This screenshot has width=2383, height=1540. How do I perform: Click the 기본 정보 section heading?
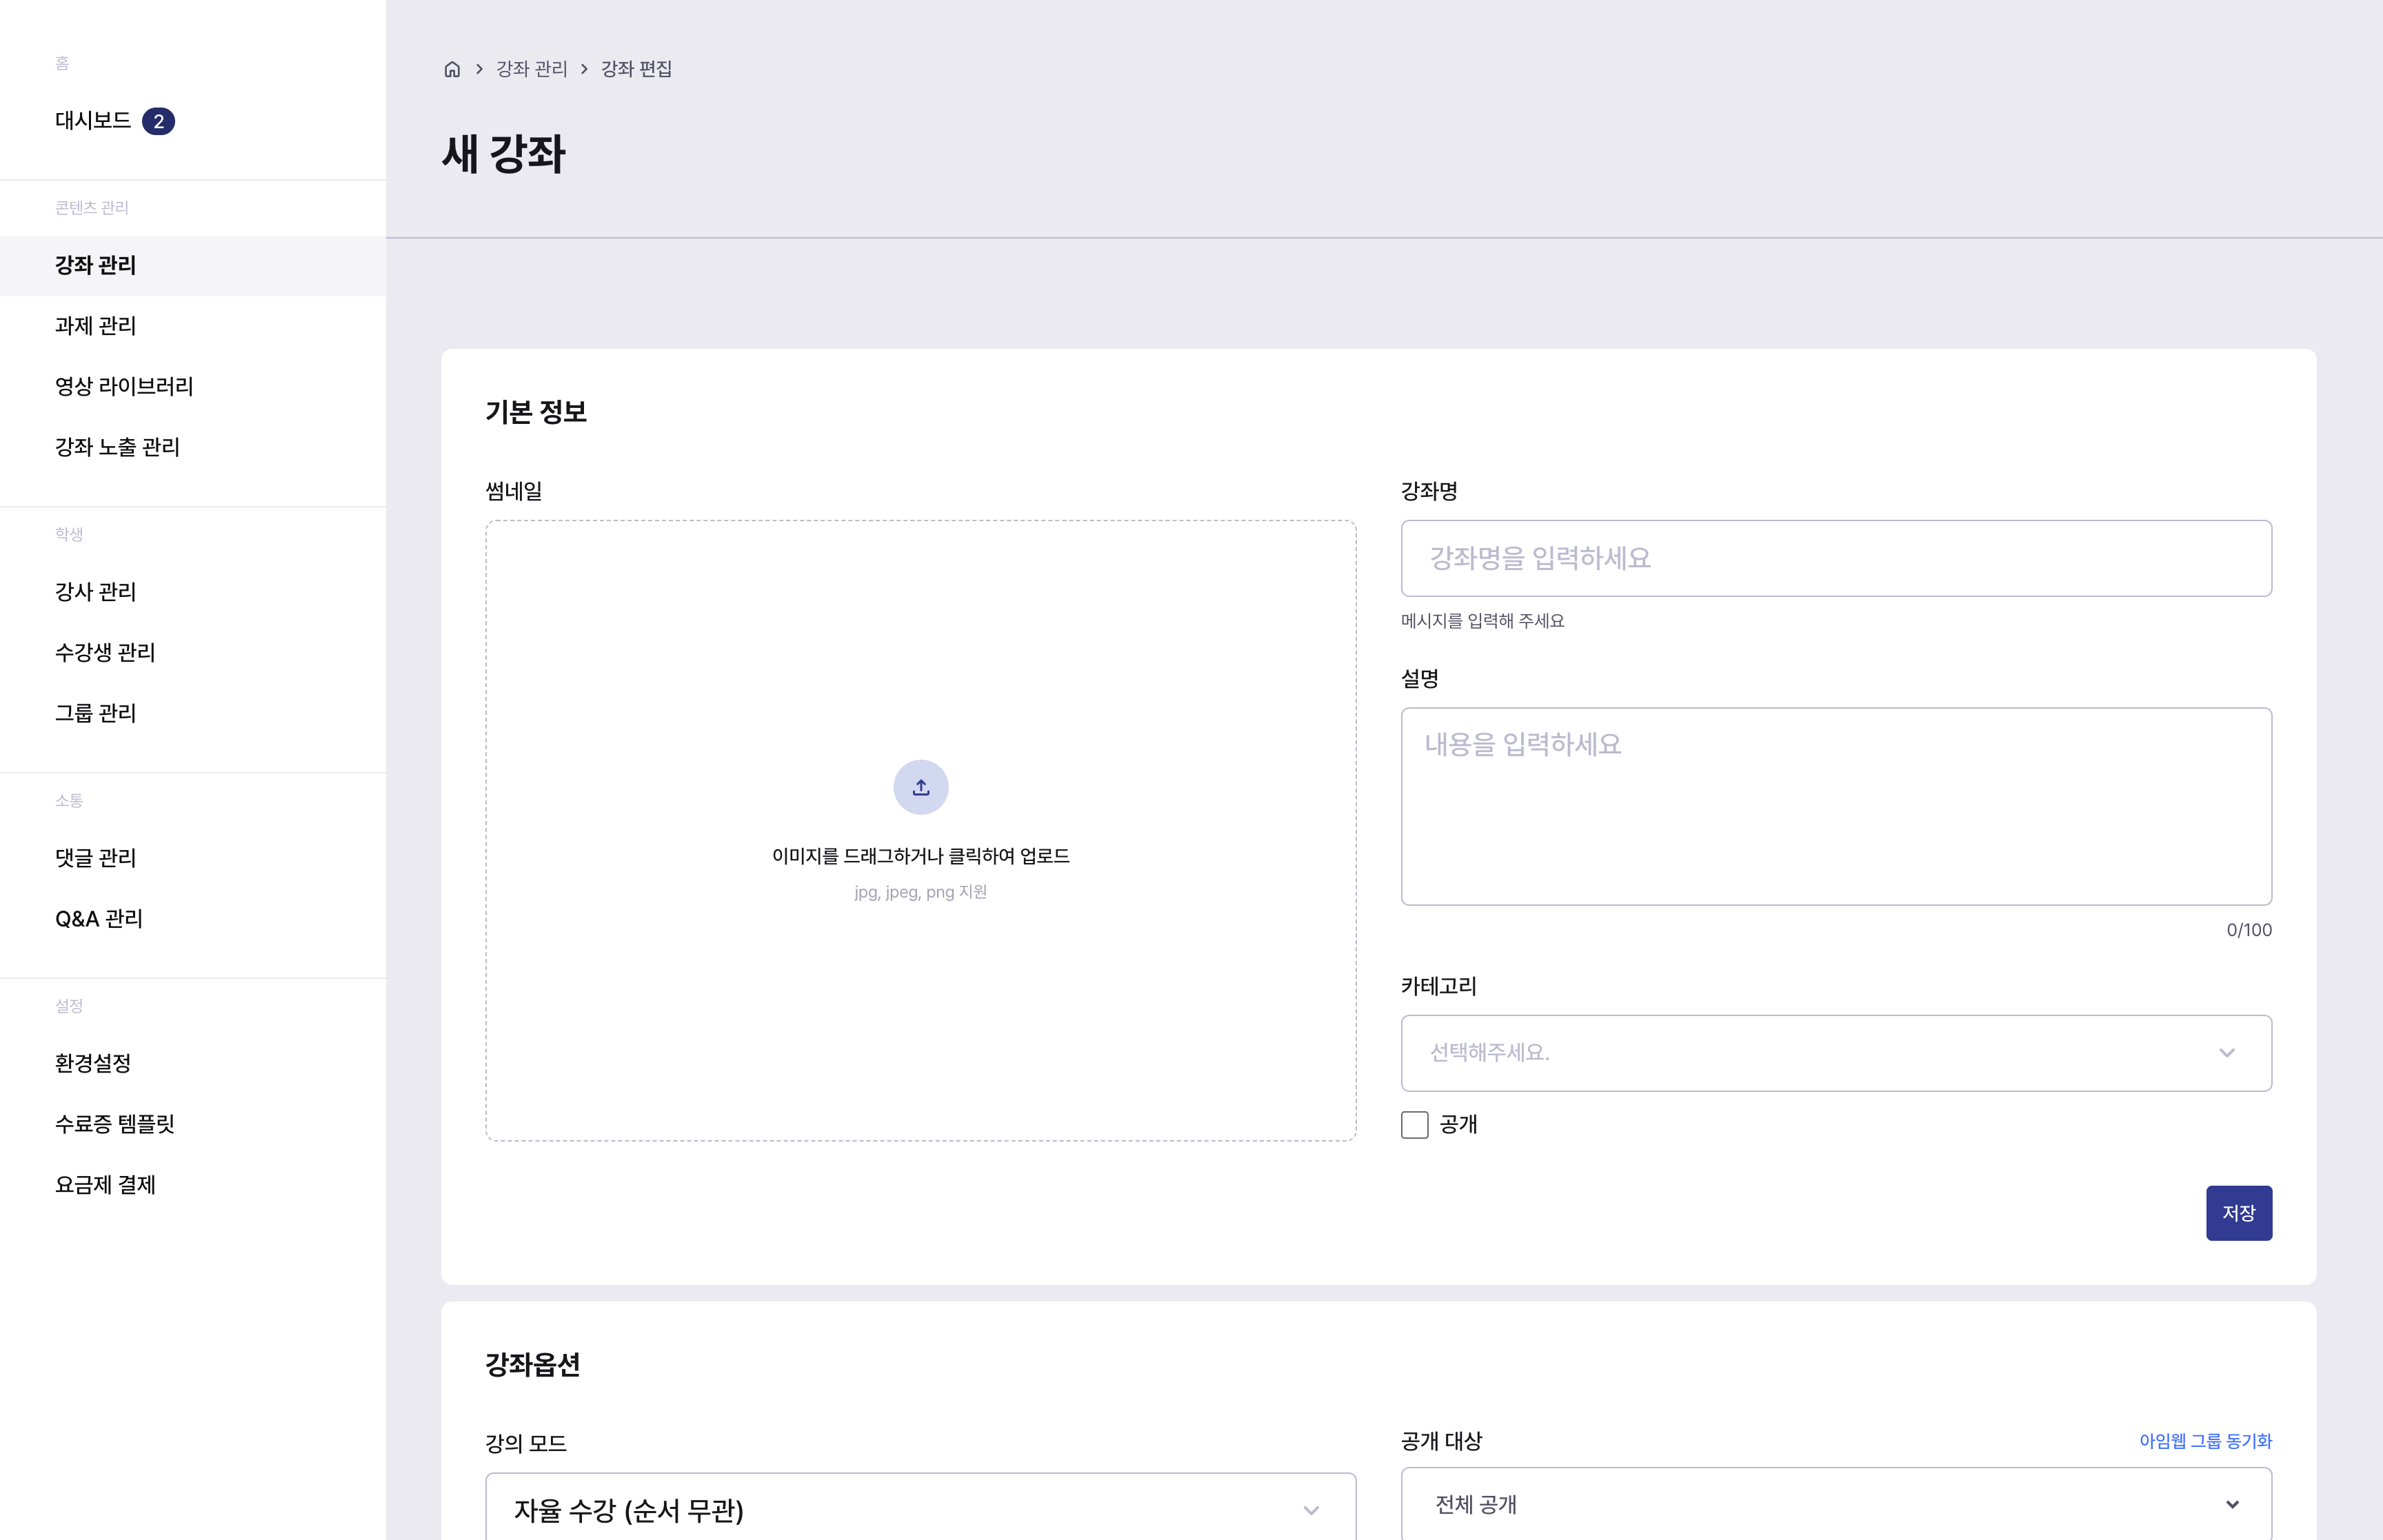click(x=536, y=412)
